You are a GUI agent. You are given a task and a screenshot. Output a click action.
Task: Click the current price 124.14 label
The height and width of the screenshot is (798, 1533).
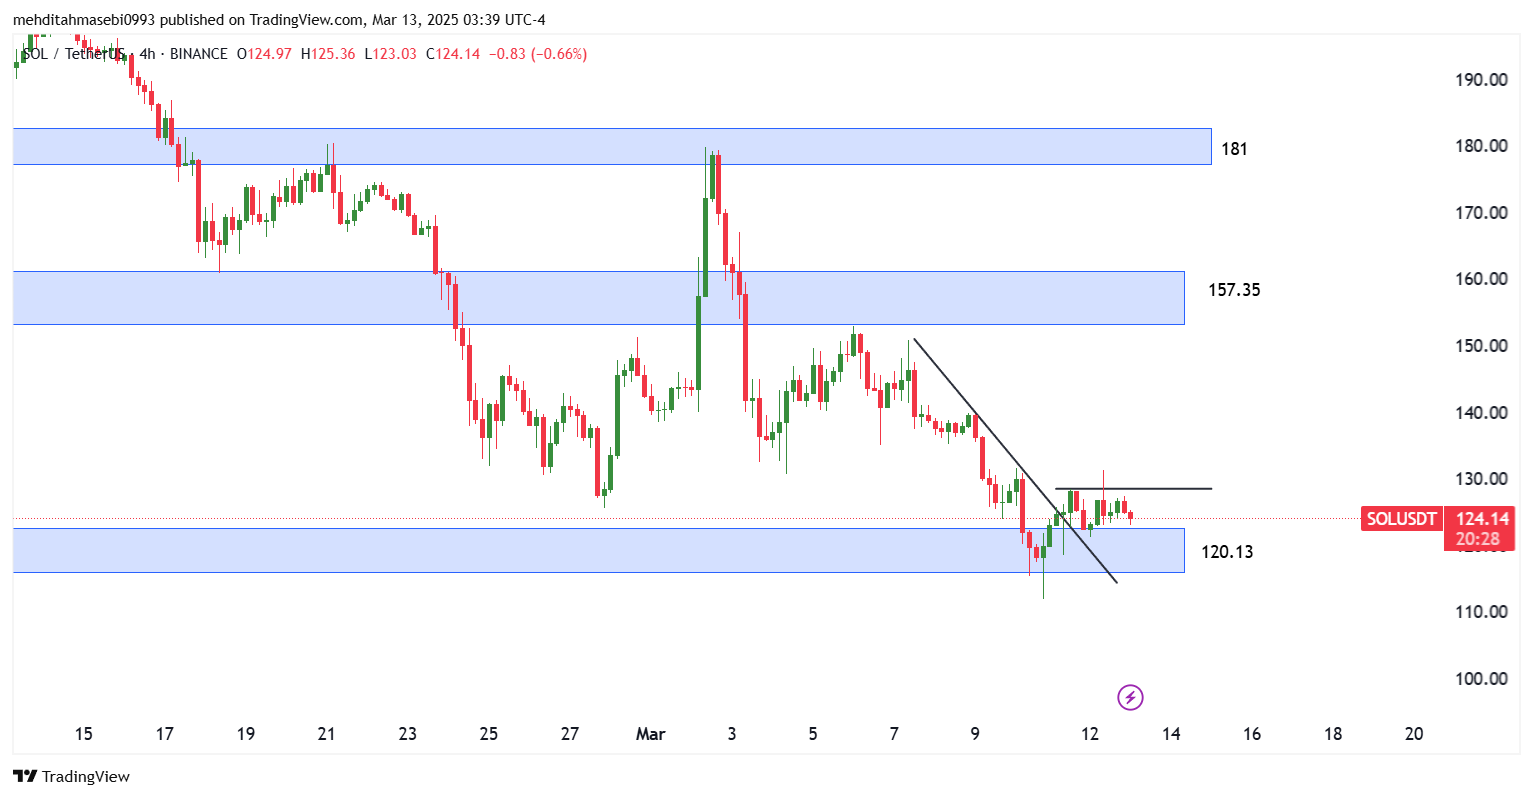pyautogui.click(x=1482, y=518)
